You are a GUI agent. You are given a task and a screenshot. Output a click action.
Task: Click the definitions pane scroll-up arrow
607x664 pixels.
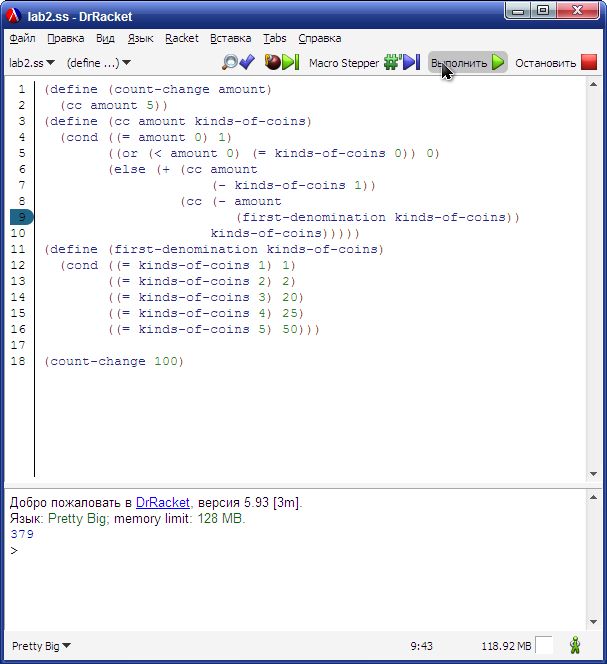[593, 84]
